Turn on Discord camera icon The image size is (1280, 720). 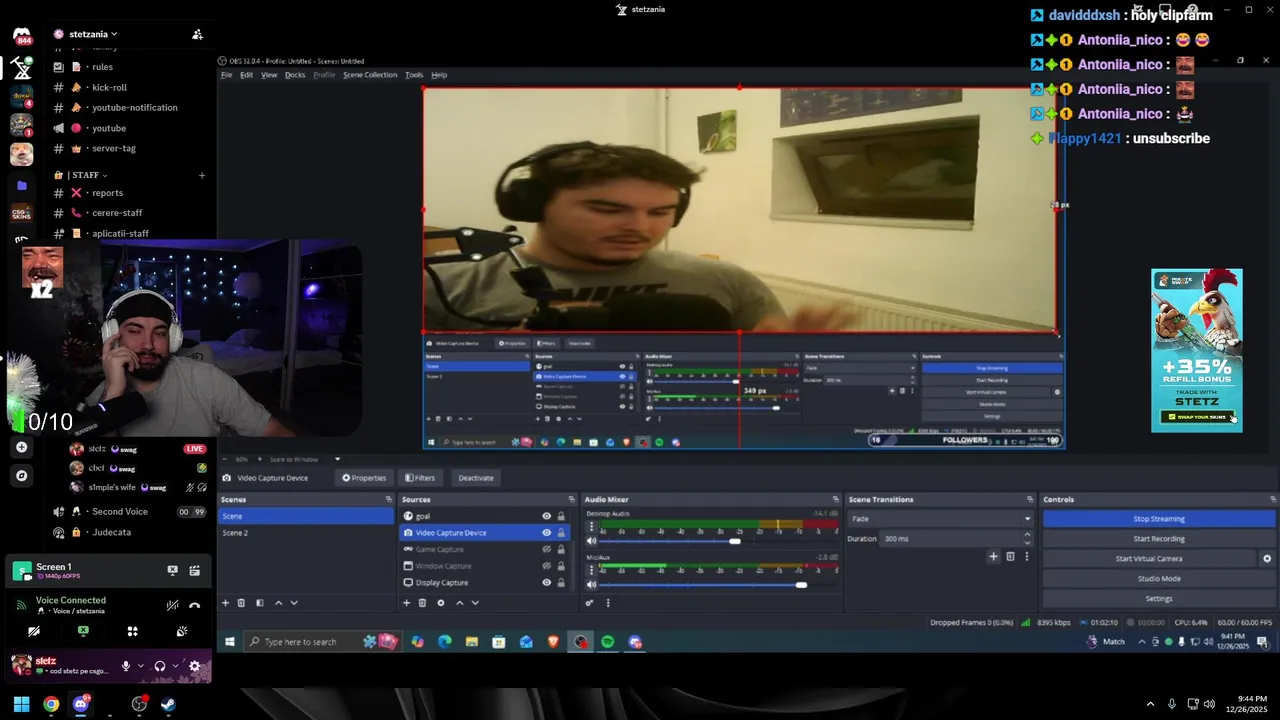[x=34, y=631]
